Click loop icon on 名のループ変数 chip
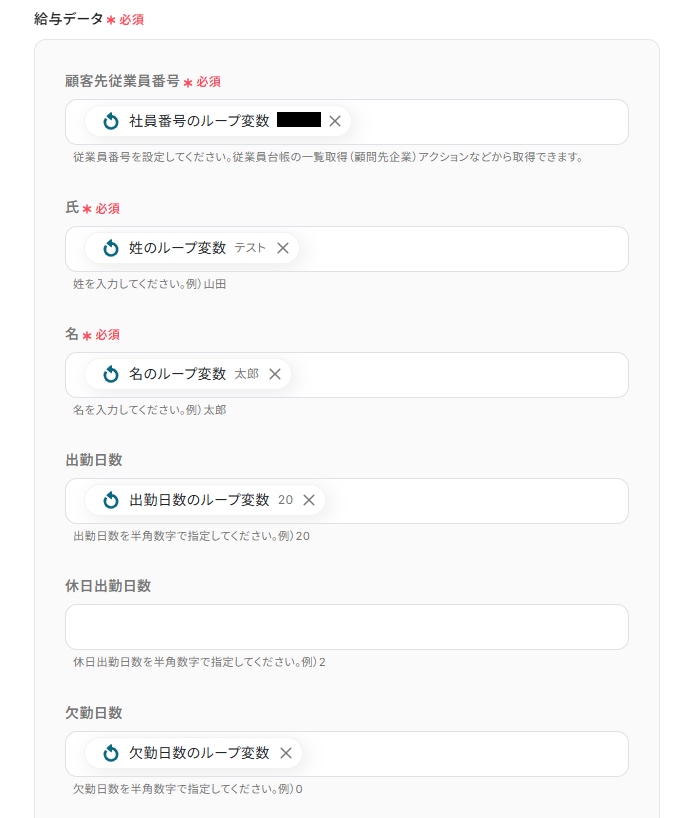This screenshot has width=694, height=818. click(x=111, y=374)
